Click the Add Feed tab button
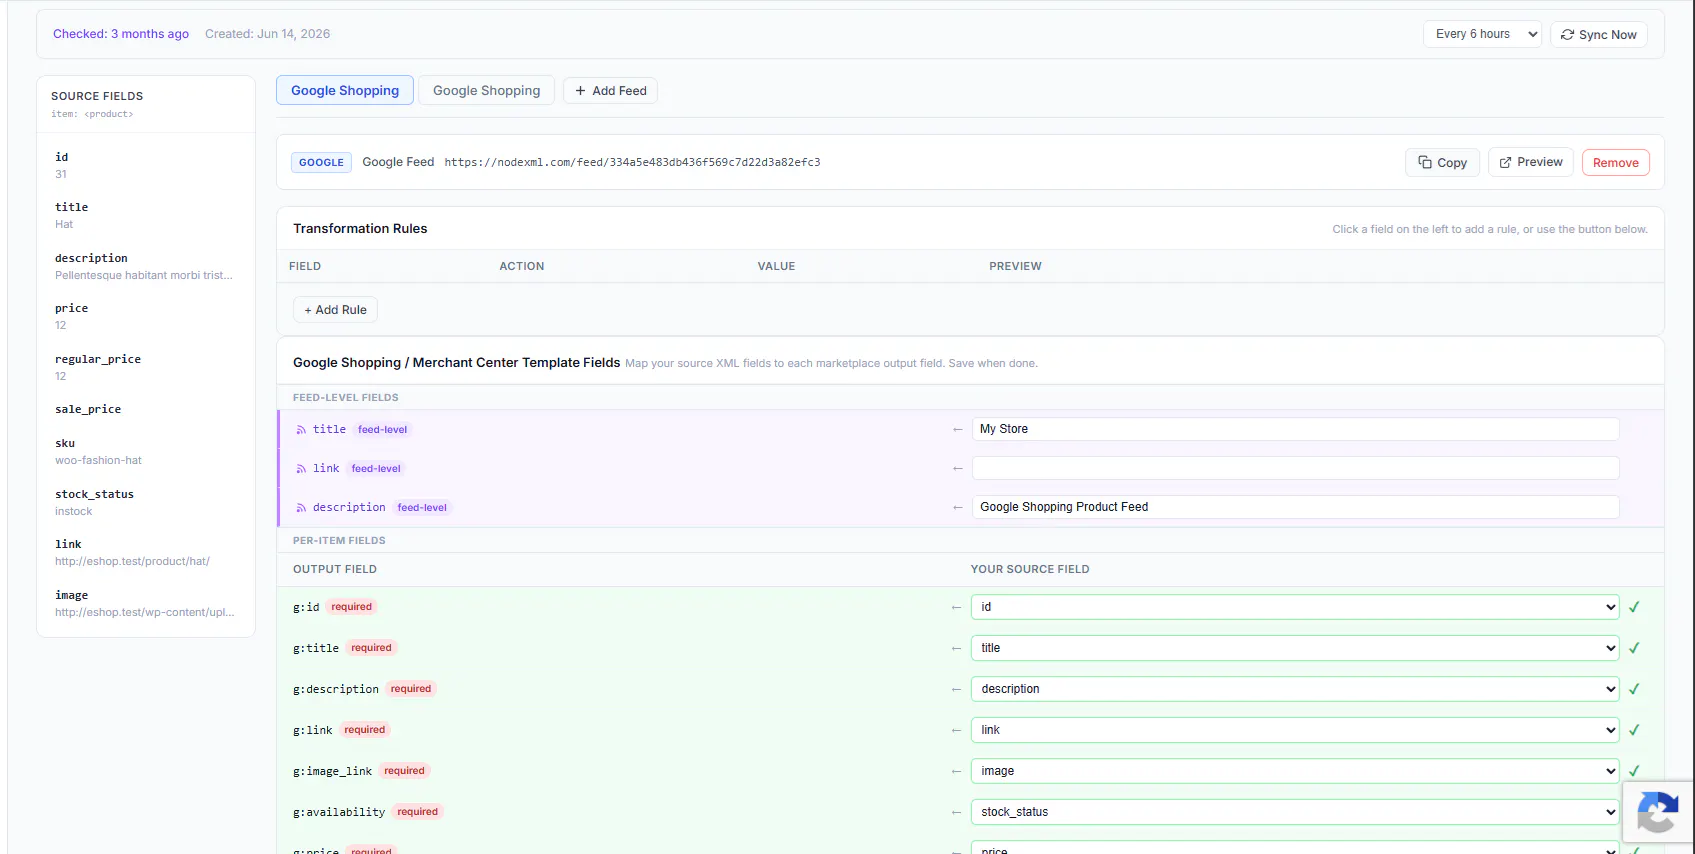Viewport: 1695px width, 854px height. (610, 90)
